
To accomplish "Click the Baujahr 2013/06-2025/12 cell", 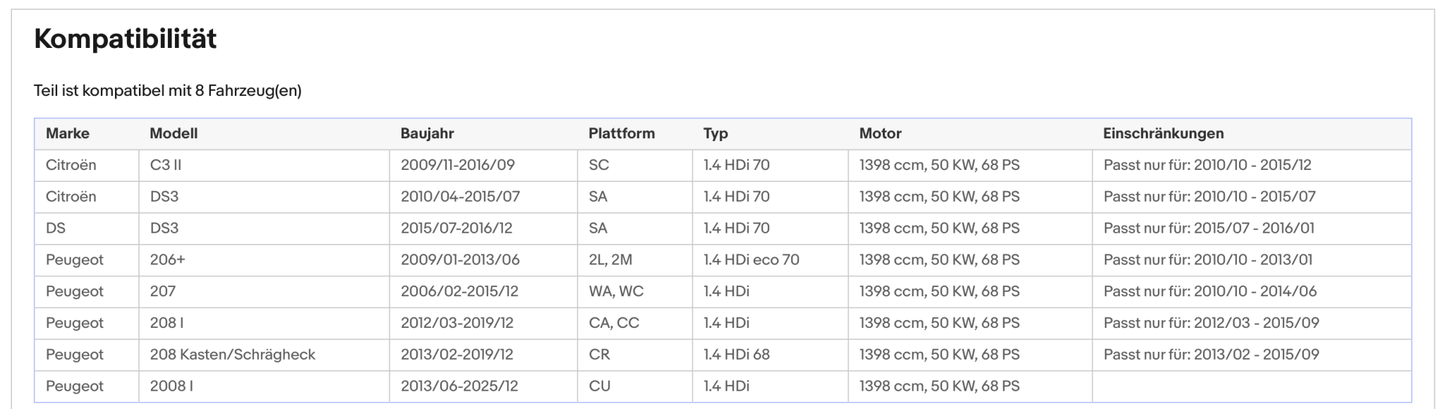I will [457, 386].
